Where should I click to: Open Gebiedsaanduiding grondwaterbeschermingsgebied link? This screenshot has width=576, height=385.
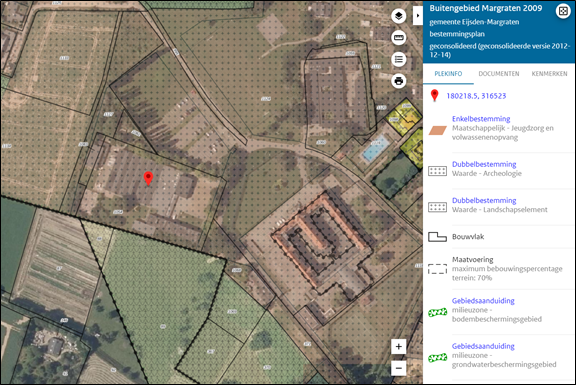point(483,346)
